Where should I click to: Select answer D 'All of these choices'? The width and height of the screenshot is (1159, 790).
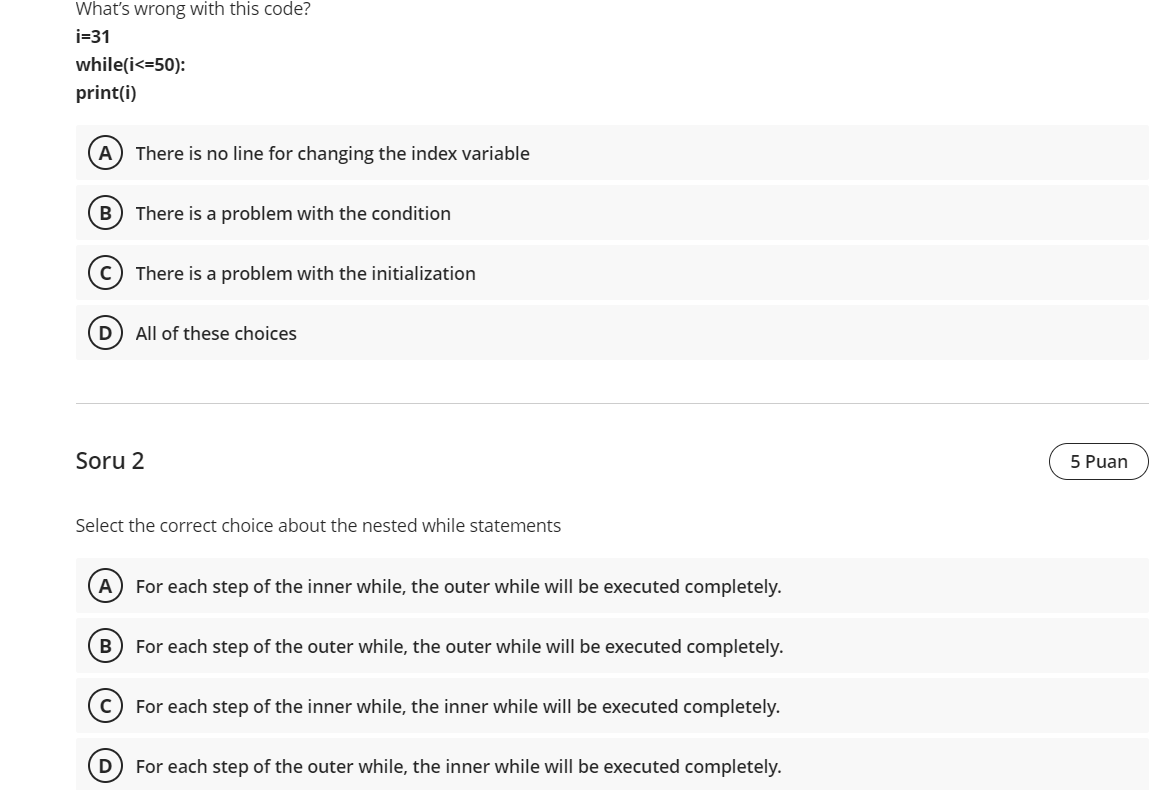click(216, 333)
